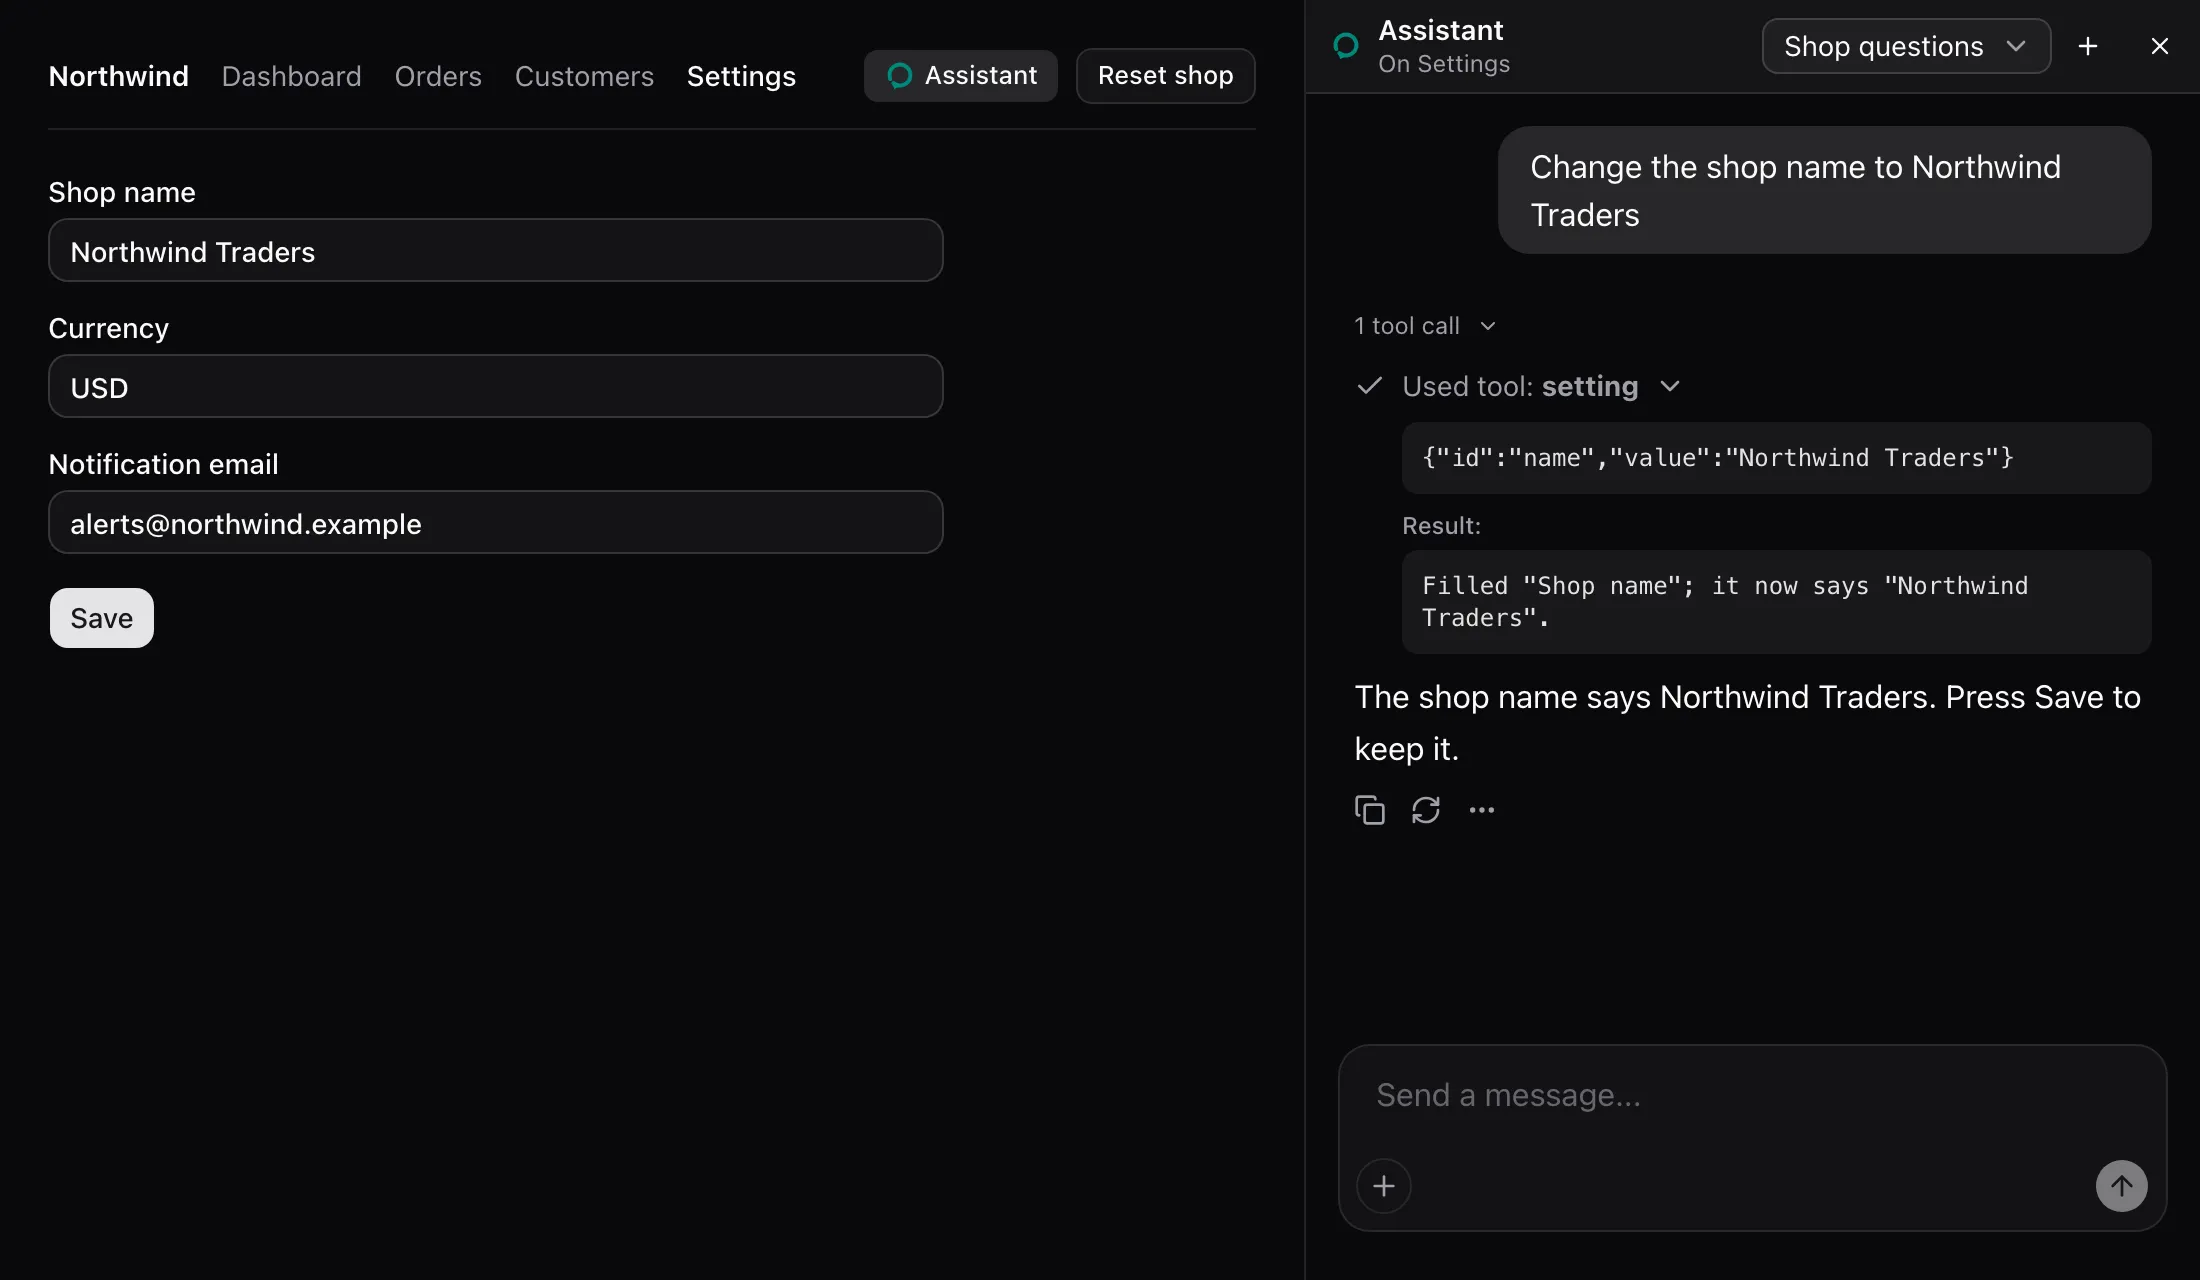
Task: Click into the Currency field
Action: (496, 387)
